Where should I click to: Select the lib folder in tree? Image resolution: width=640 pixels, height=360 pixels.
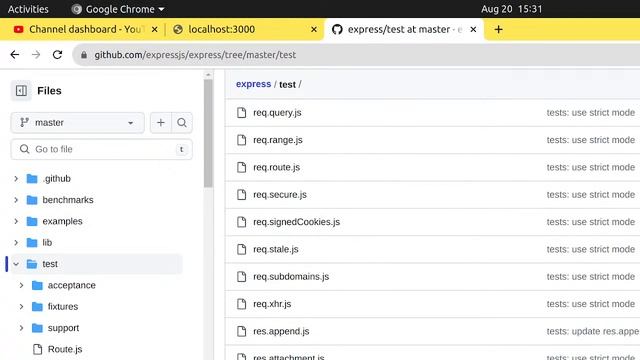(47, 242)
